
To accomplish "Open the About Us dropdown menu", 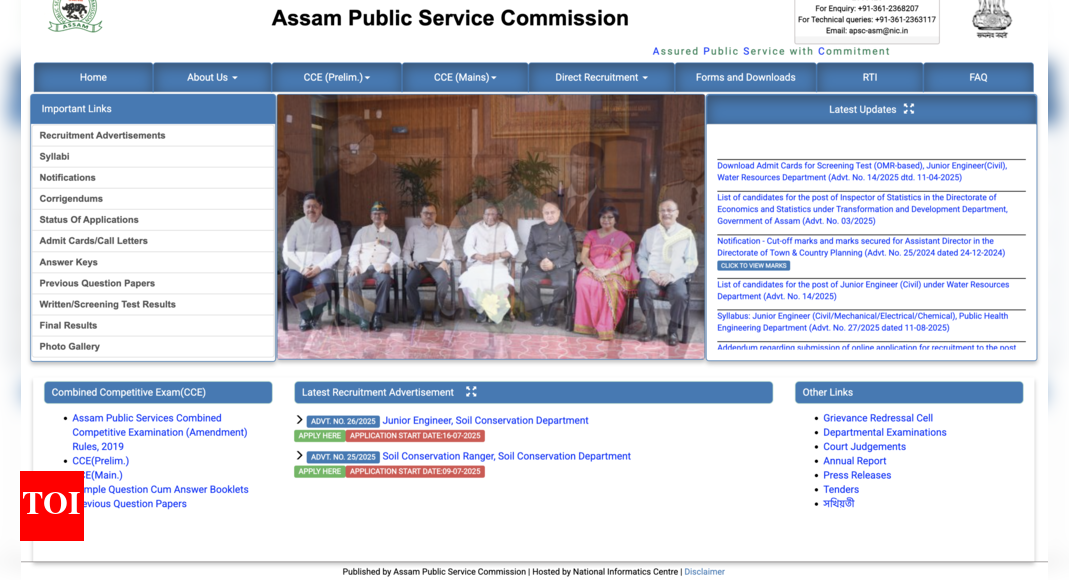I will click(212, 78).
